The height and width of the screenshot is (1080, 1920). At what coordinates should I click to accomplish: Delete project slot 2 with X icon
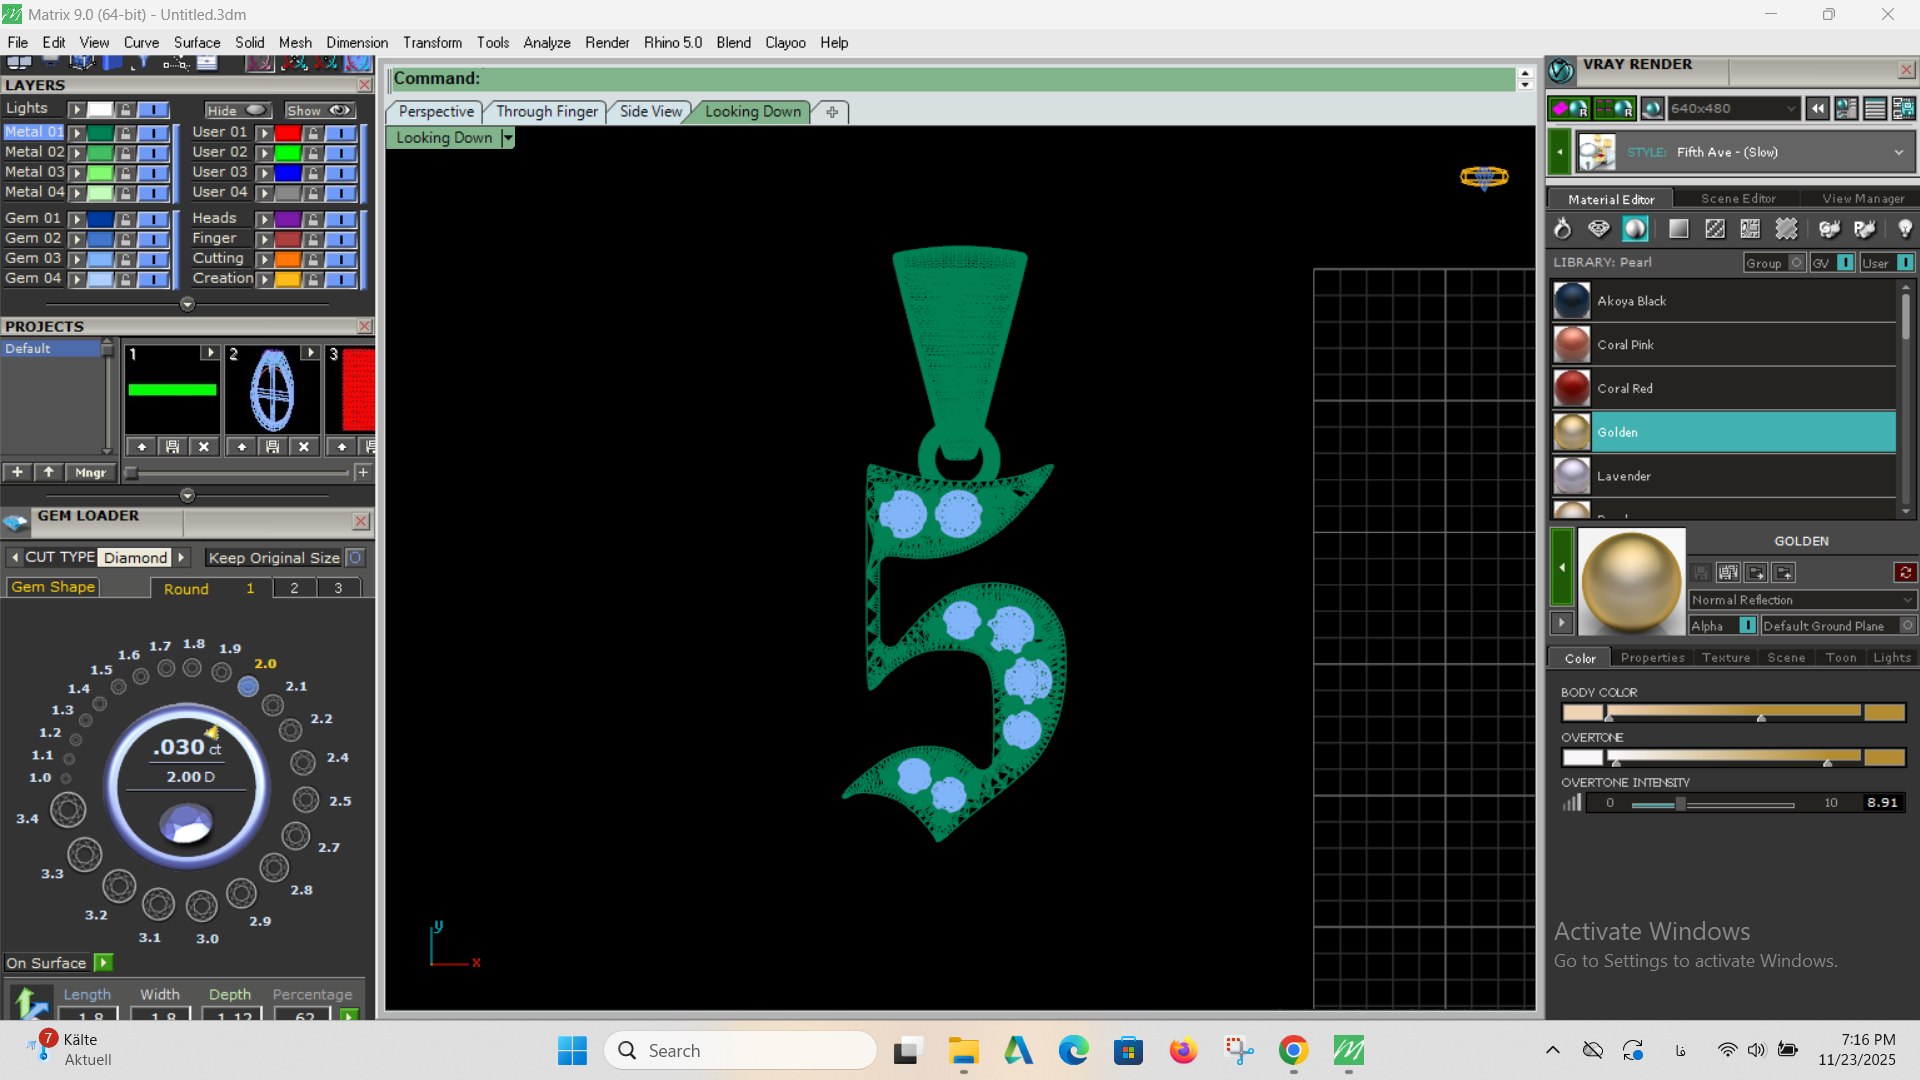click(x=304, y=447)
